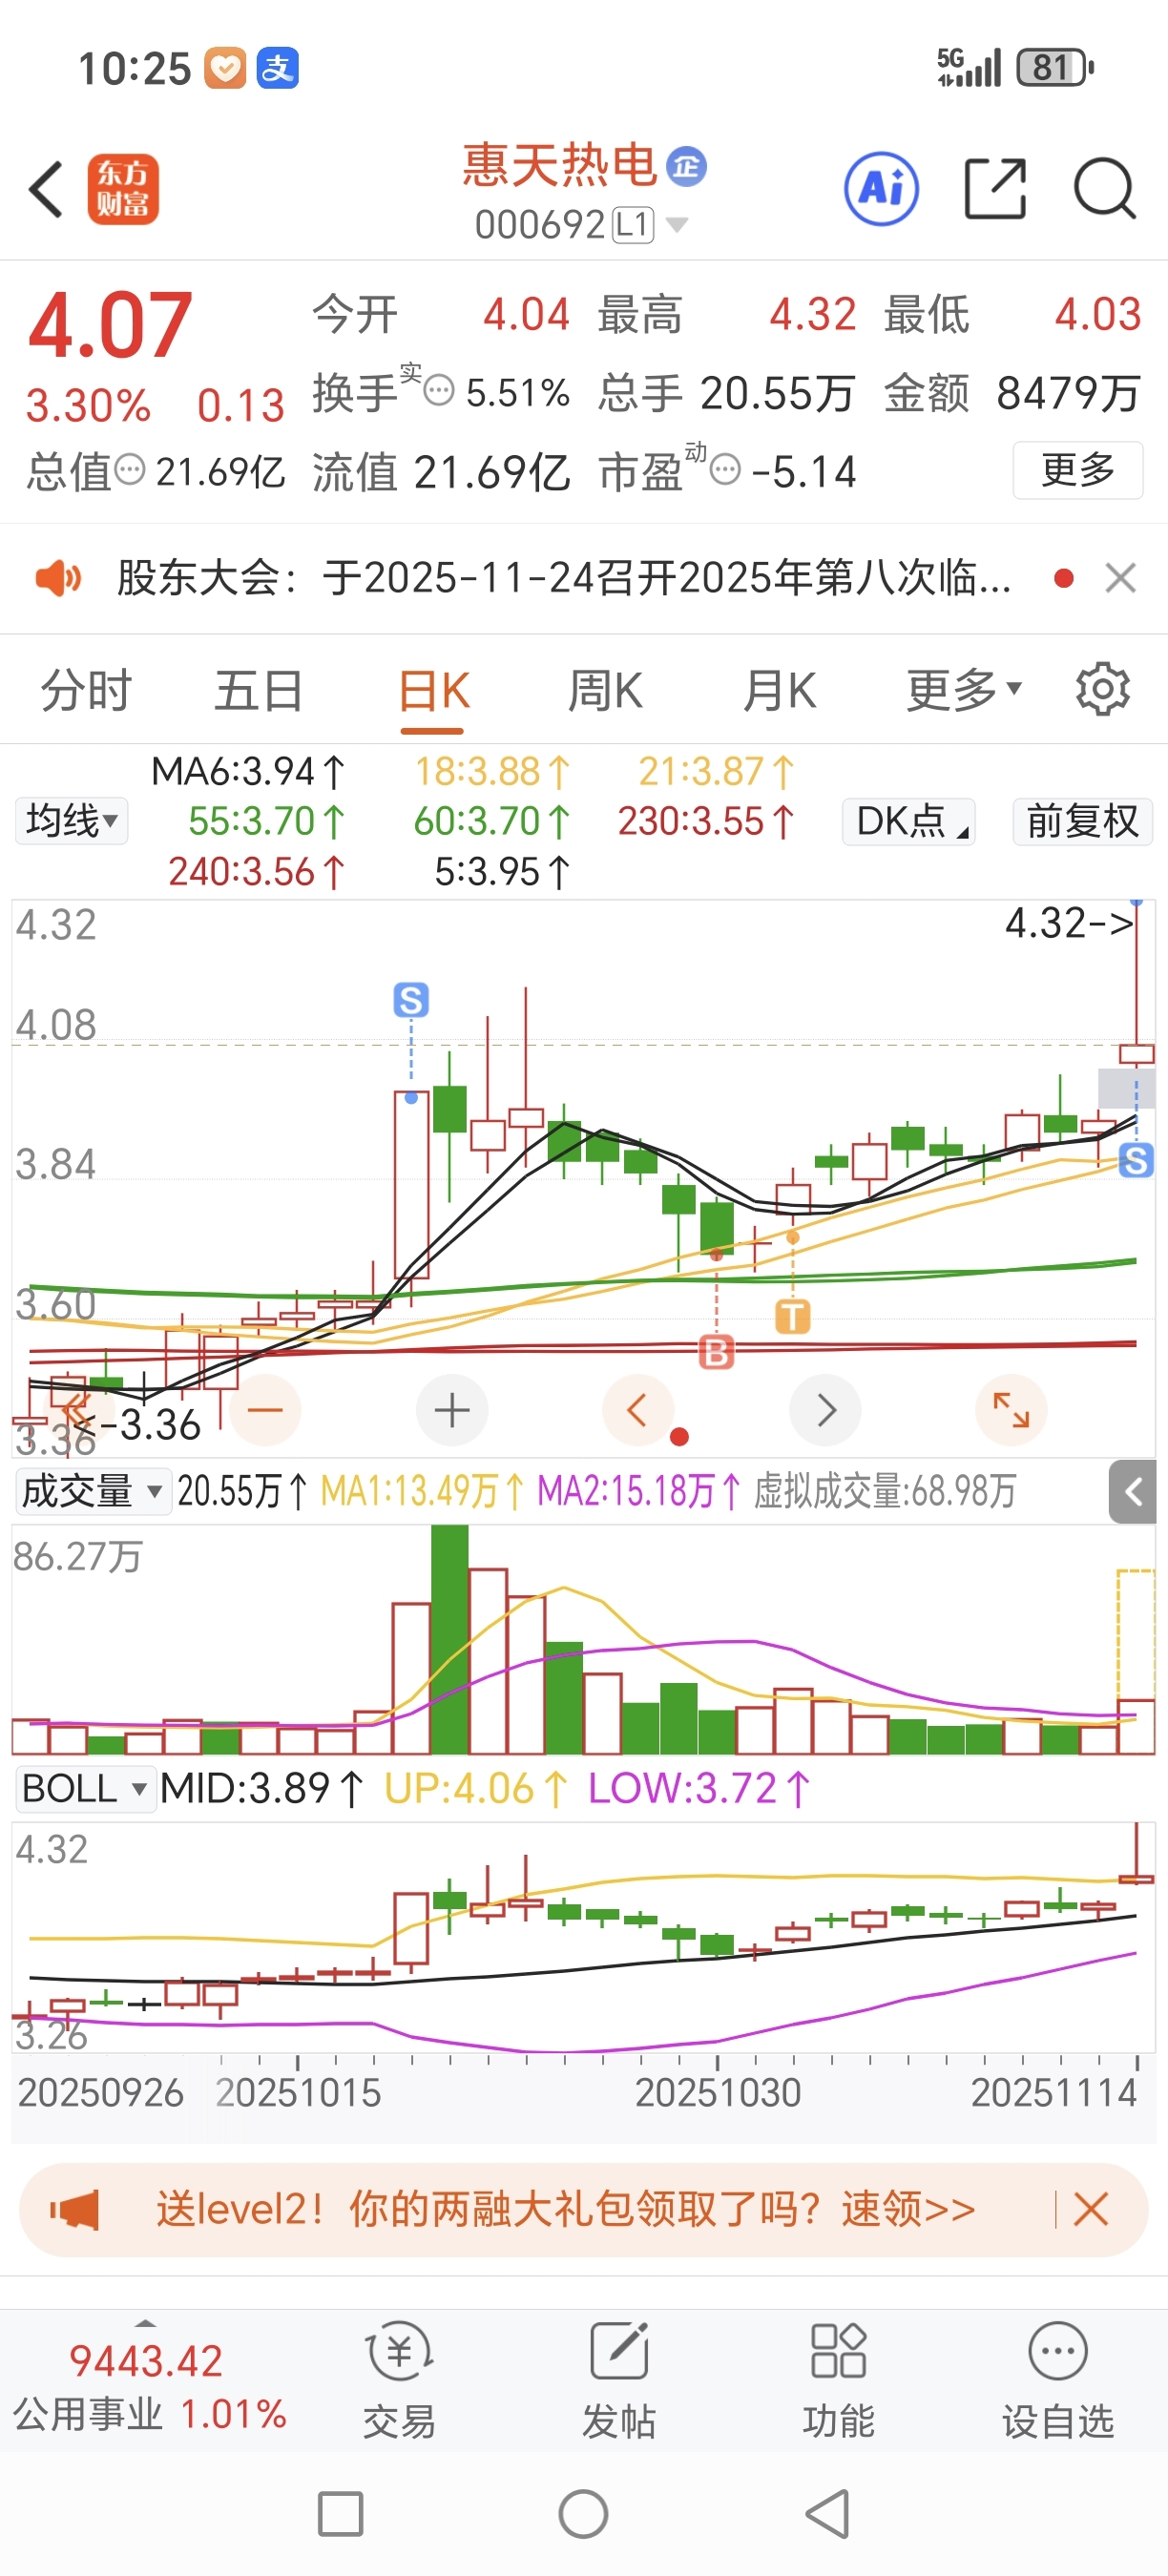Image resolution: width=1168 pixels, height=2576 pixels.
Task: Tap the megaphone promo icon
Action: click(75, 2209)
